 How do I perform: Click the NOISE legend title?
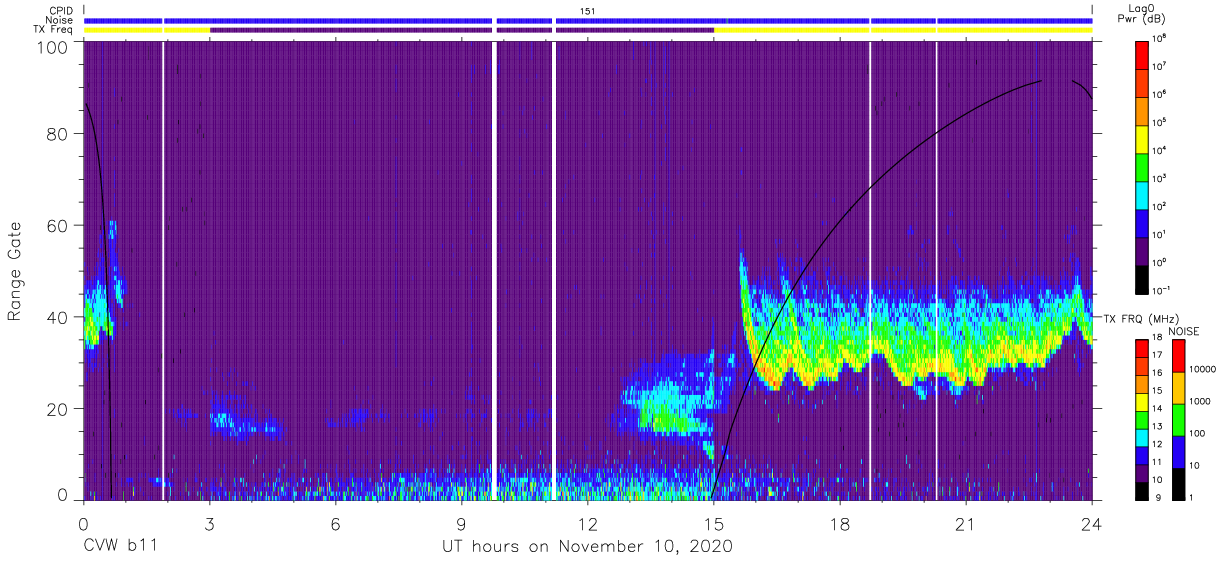click(1184, 330)
